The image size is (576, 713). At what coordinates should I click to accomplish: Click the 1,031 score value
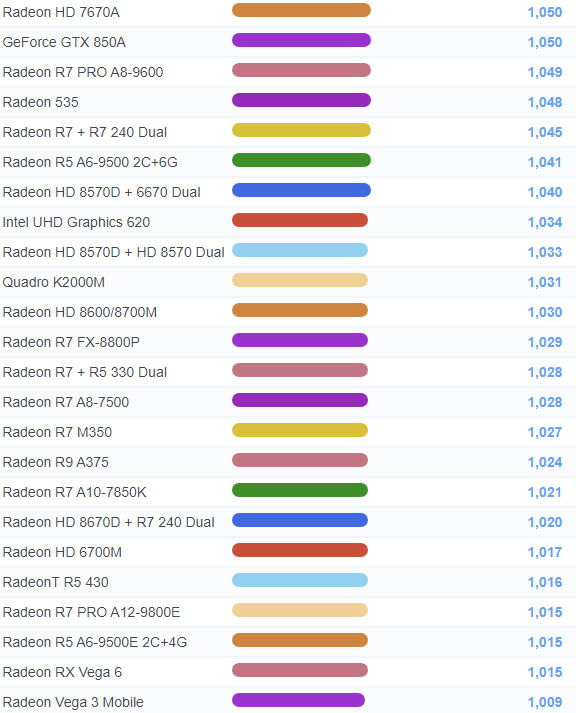tap(544, 282)
